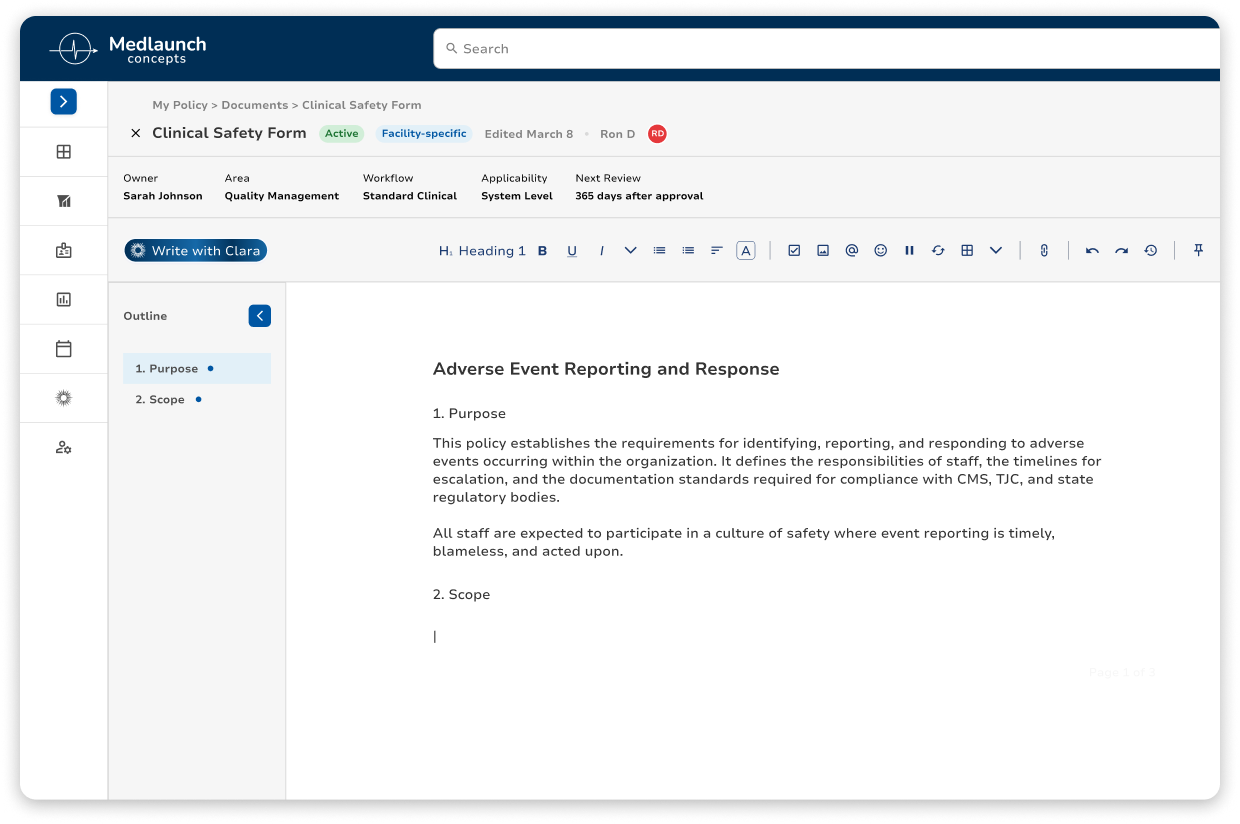Click into the Search field
This screenshot has width=1240, height=824.
[826, 48]
